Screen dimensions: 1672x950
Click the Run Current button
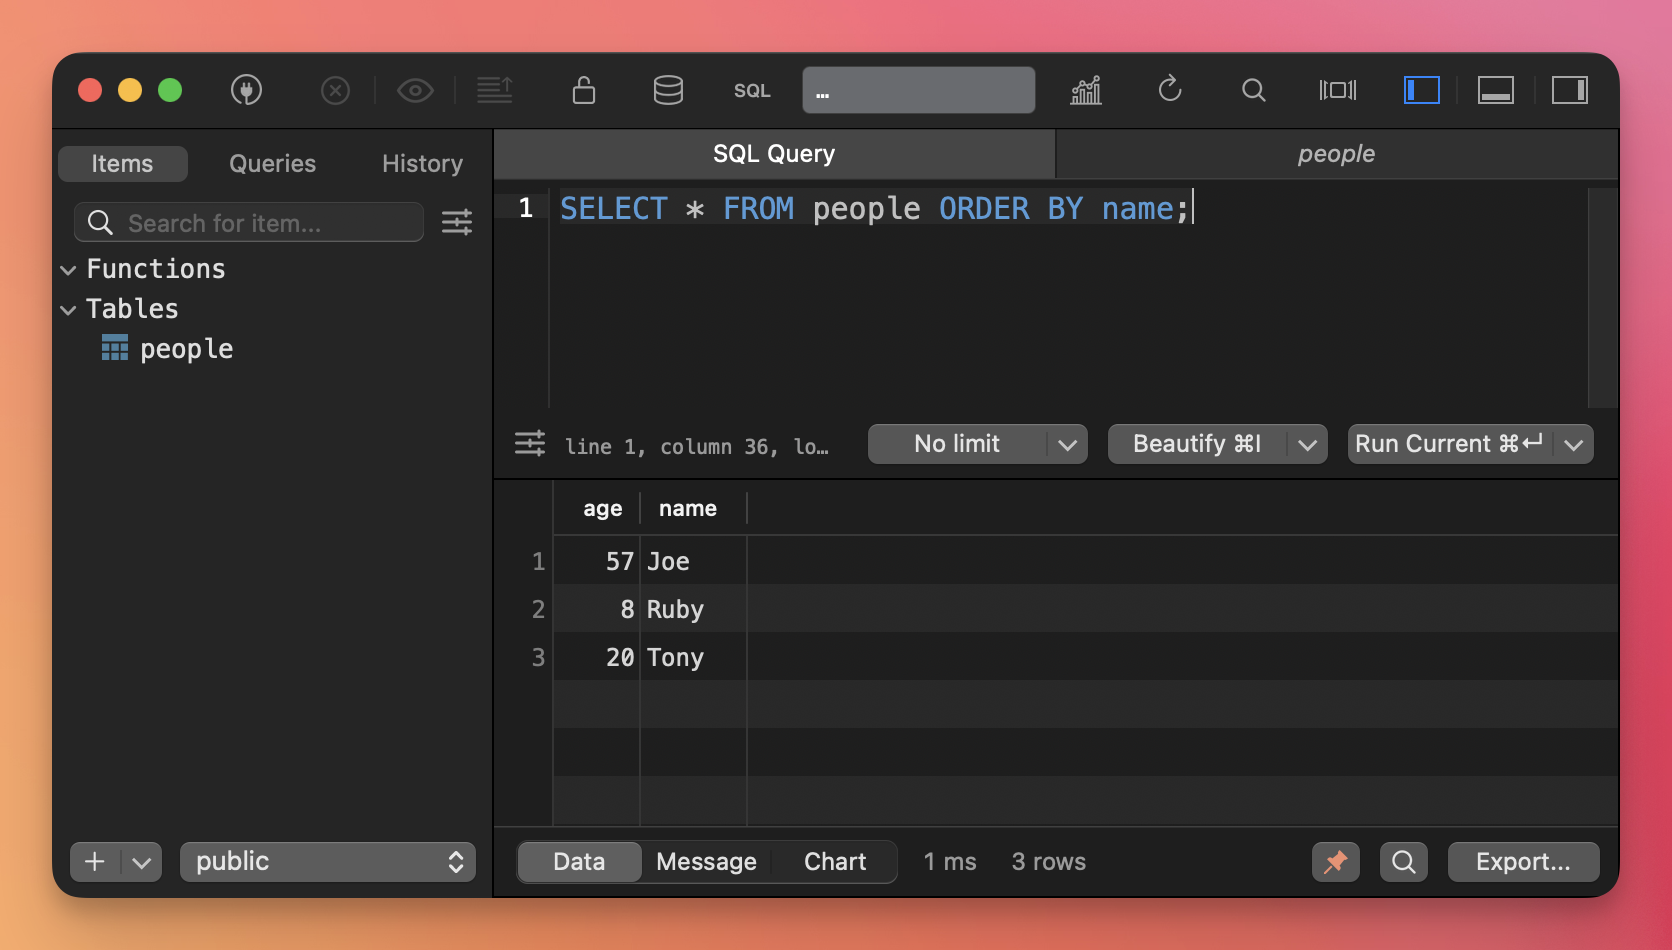1448,444
